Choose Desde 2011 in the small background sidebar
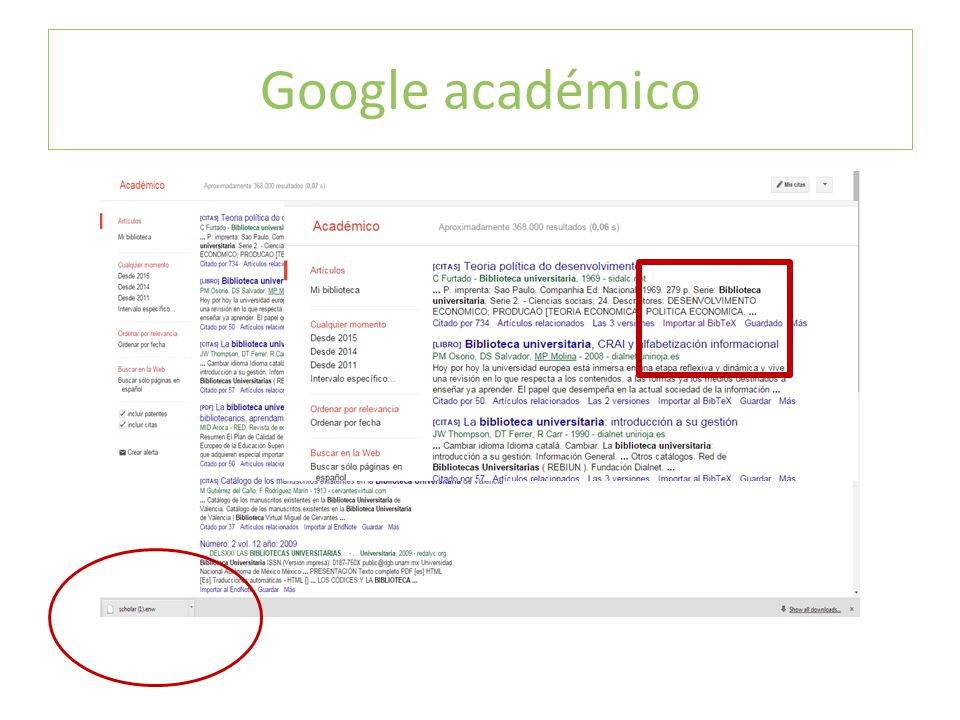Image resolution: width=960 pixels, height=720 pixels. pos(133,298)
